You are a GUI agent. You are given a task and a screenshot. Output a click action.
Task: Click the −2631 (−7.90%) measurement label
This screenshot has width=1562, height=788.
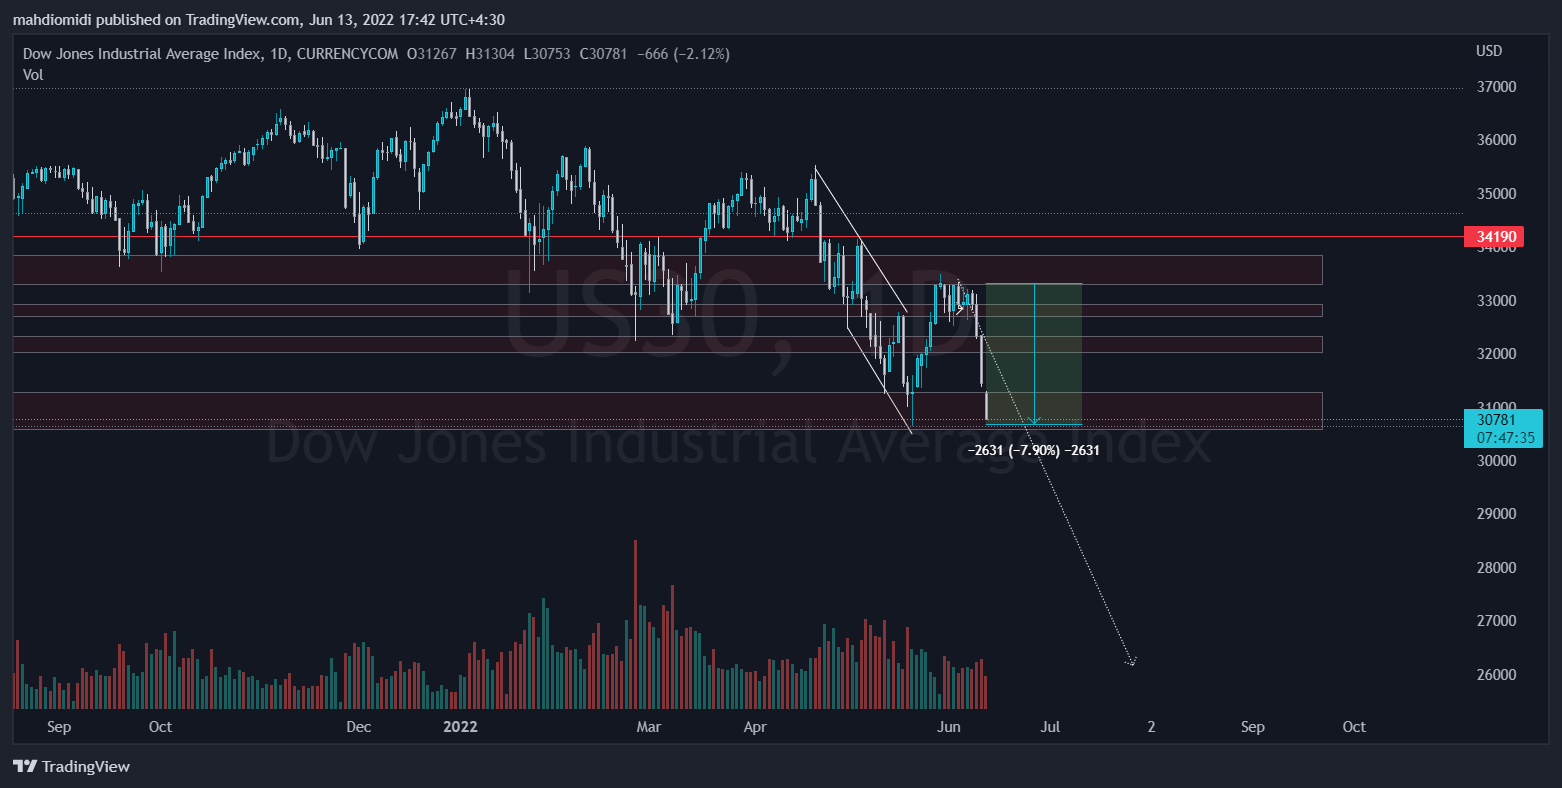point(1034,450)
